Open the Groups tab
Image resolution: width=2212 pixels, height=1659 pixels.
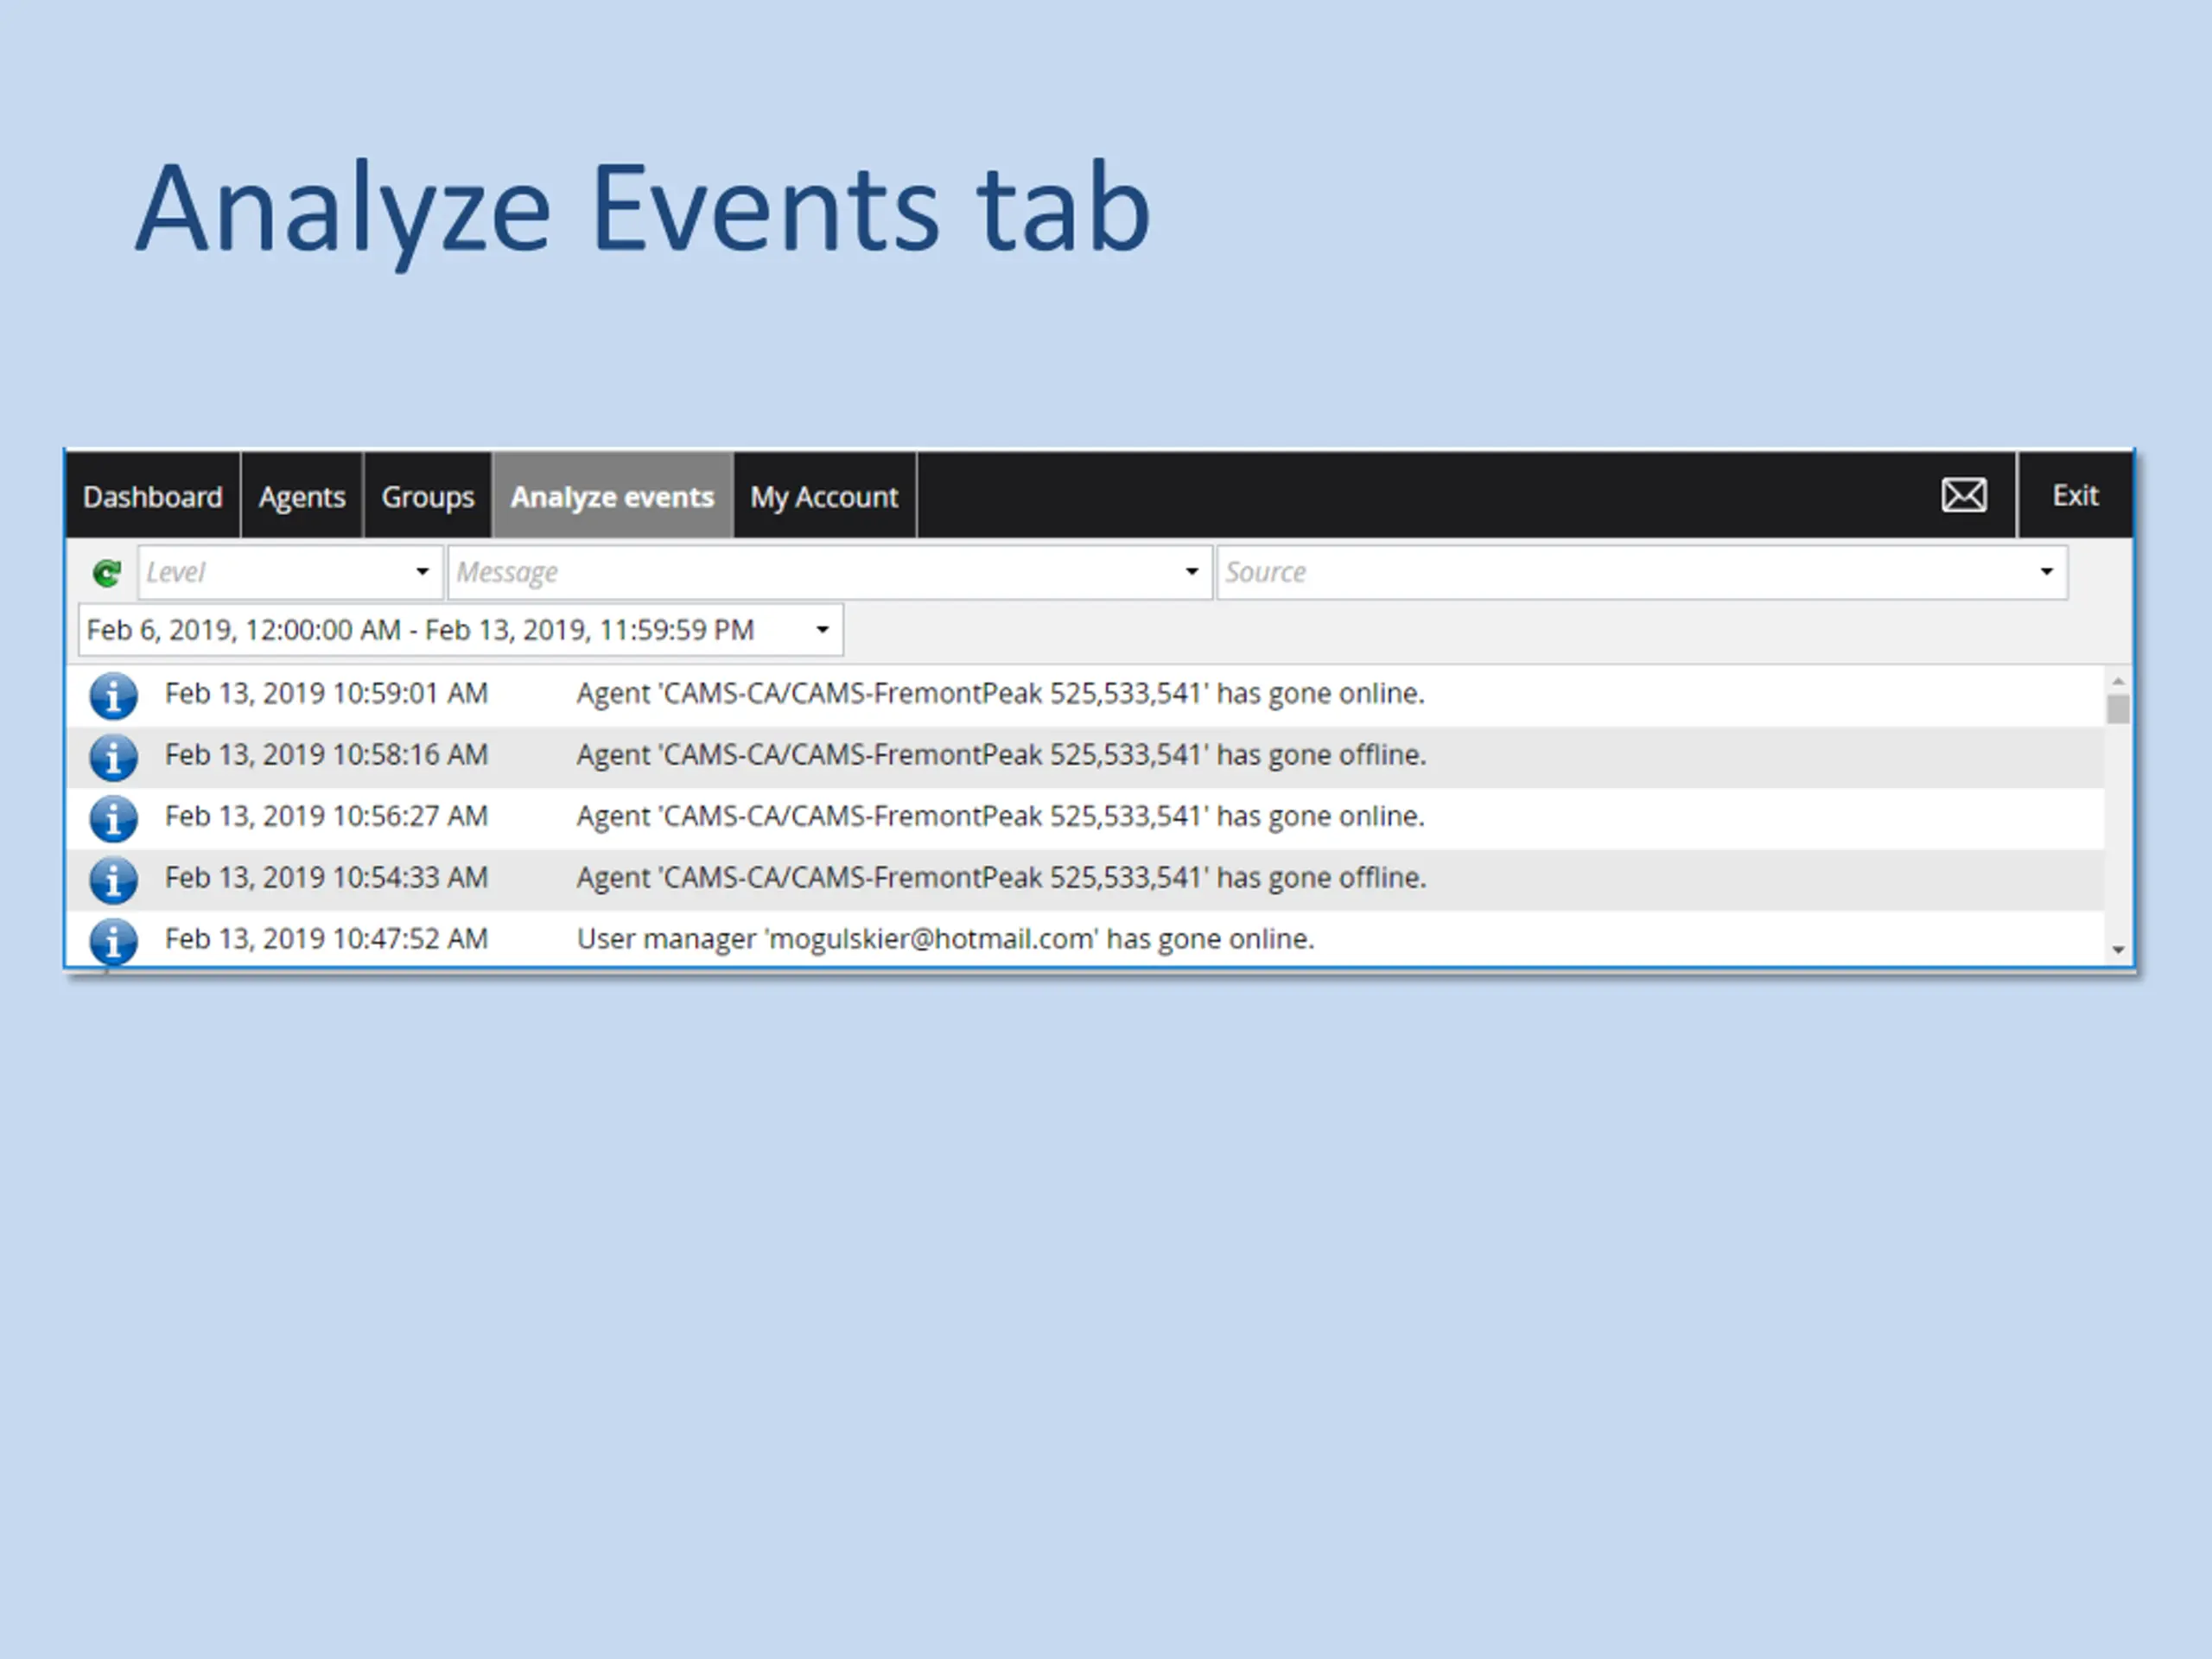click(x=428, y=496)
